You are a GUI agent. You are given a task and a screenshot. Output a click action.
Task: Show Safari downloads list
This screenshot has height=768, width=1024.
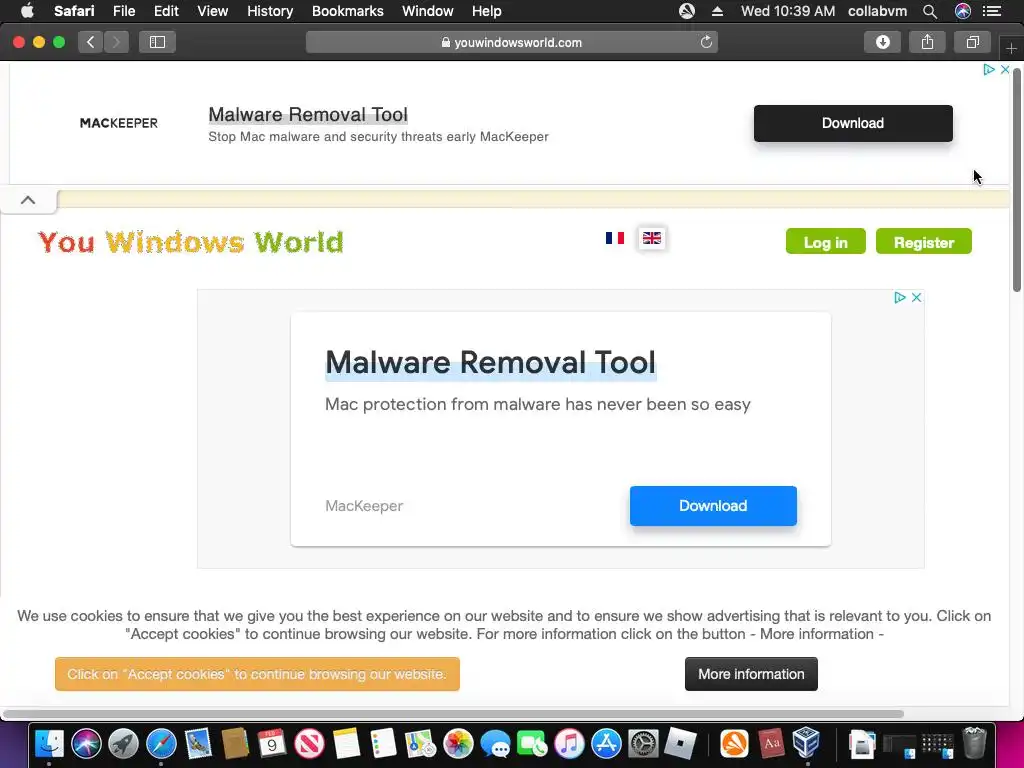pyautogui.click(x=882, y=42)
